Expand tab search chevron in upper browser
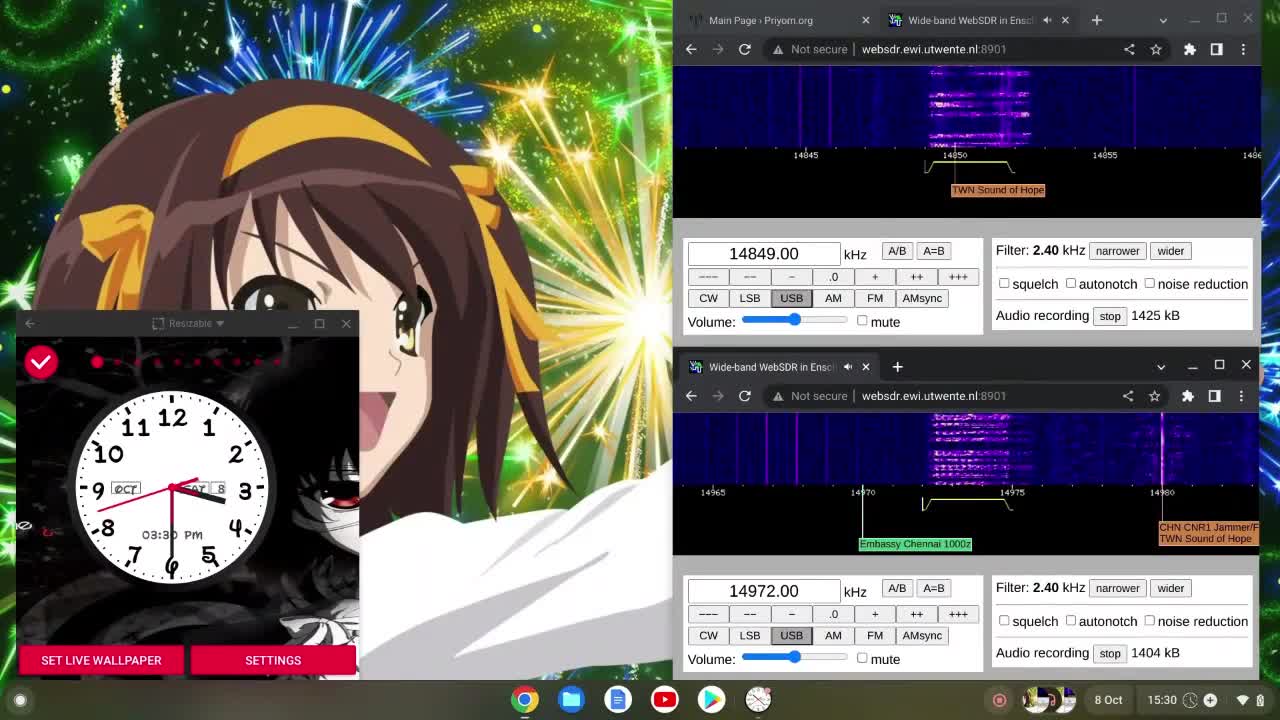The image size is (1280, 720). pyautogui.click(x=1163, y=20)
